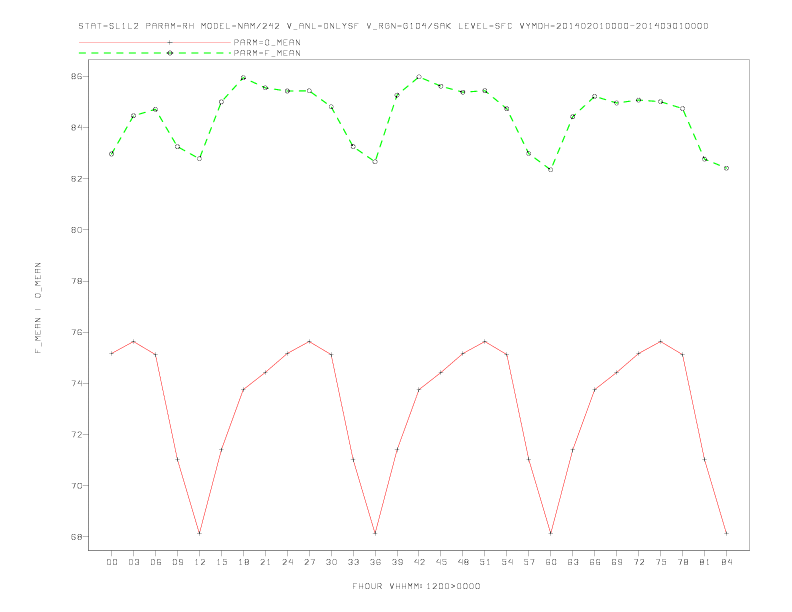The width and height of the screenshot is (792, 612).
Task: Click the x-axis tick label 84
Action: (x=727, y=562)
